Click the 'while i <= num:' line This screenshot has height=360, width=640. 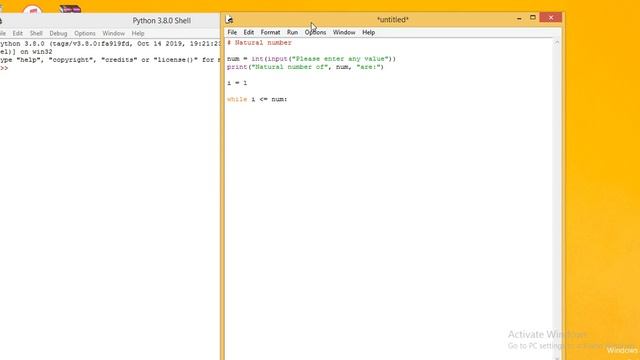click(x=257, y=99)
